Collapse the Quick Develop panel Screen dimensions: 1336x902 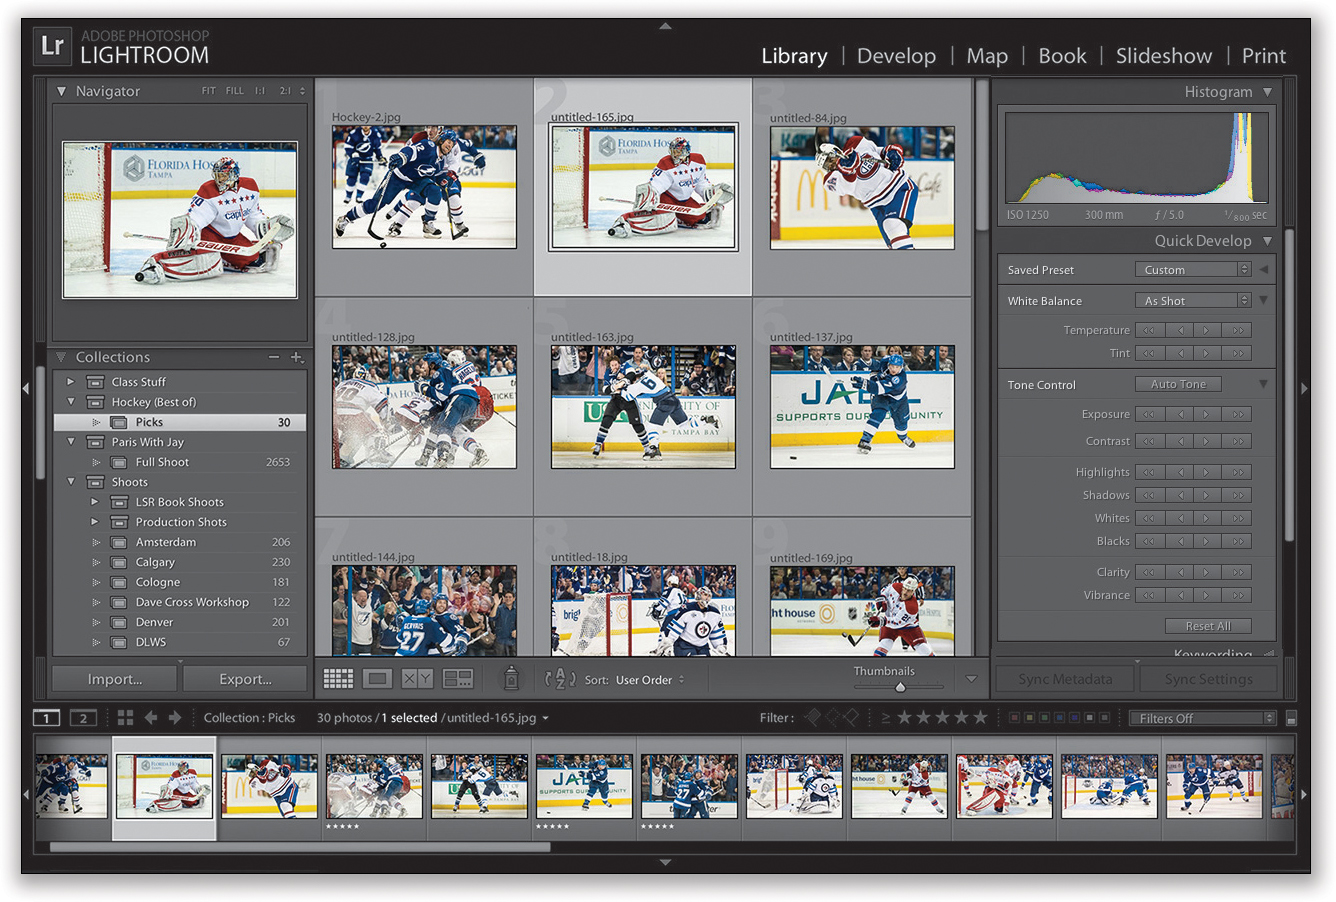pyautogui.click(x=1268, y=241)
